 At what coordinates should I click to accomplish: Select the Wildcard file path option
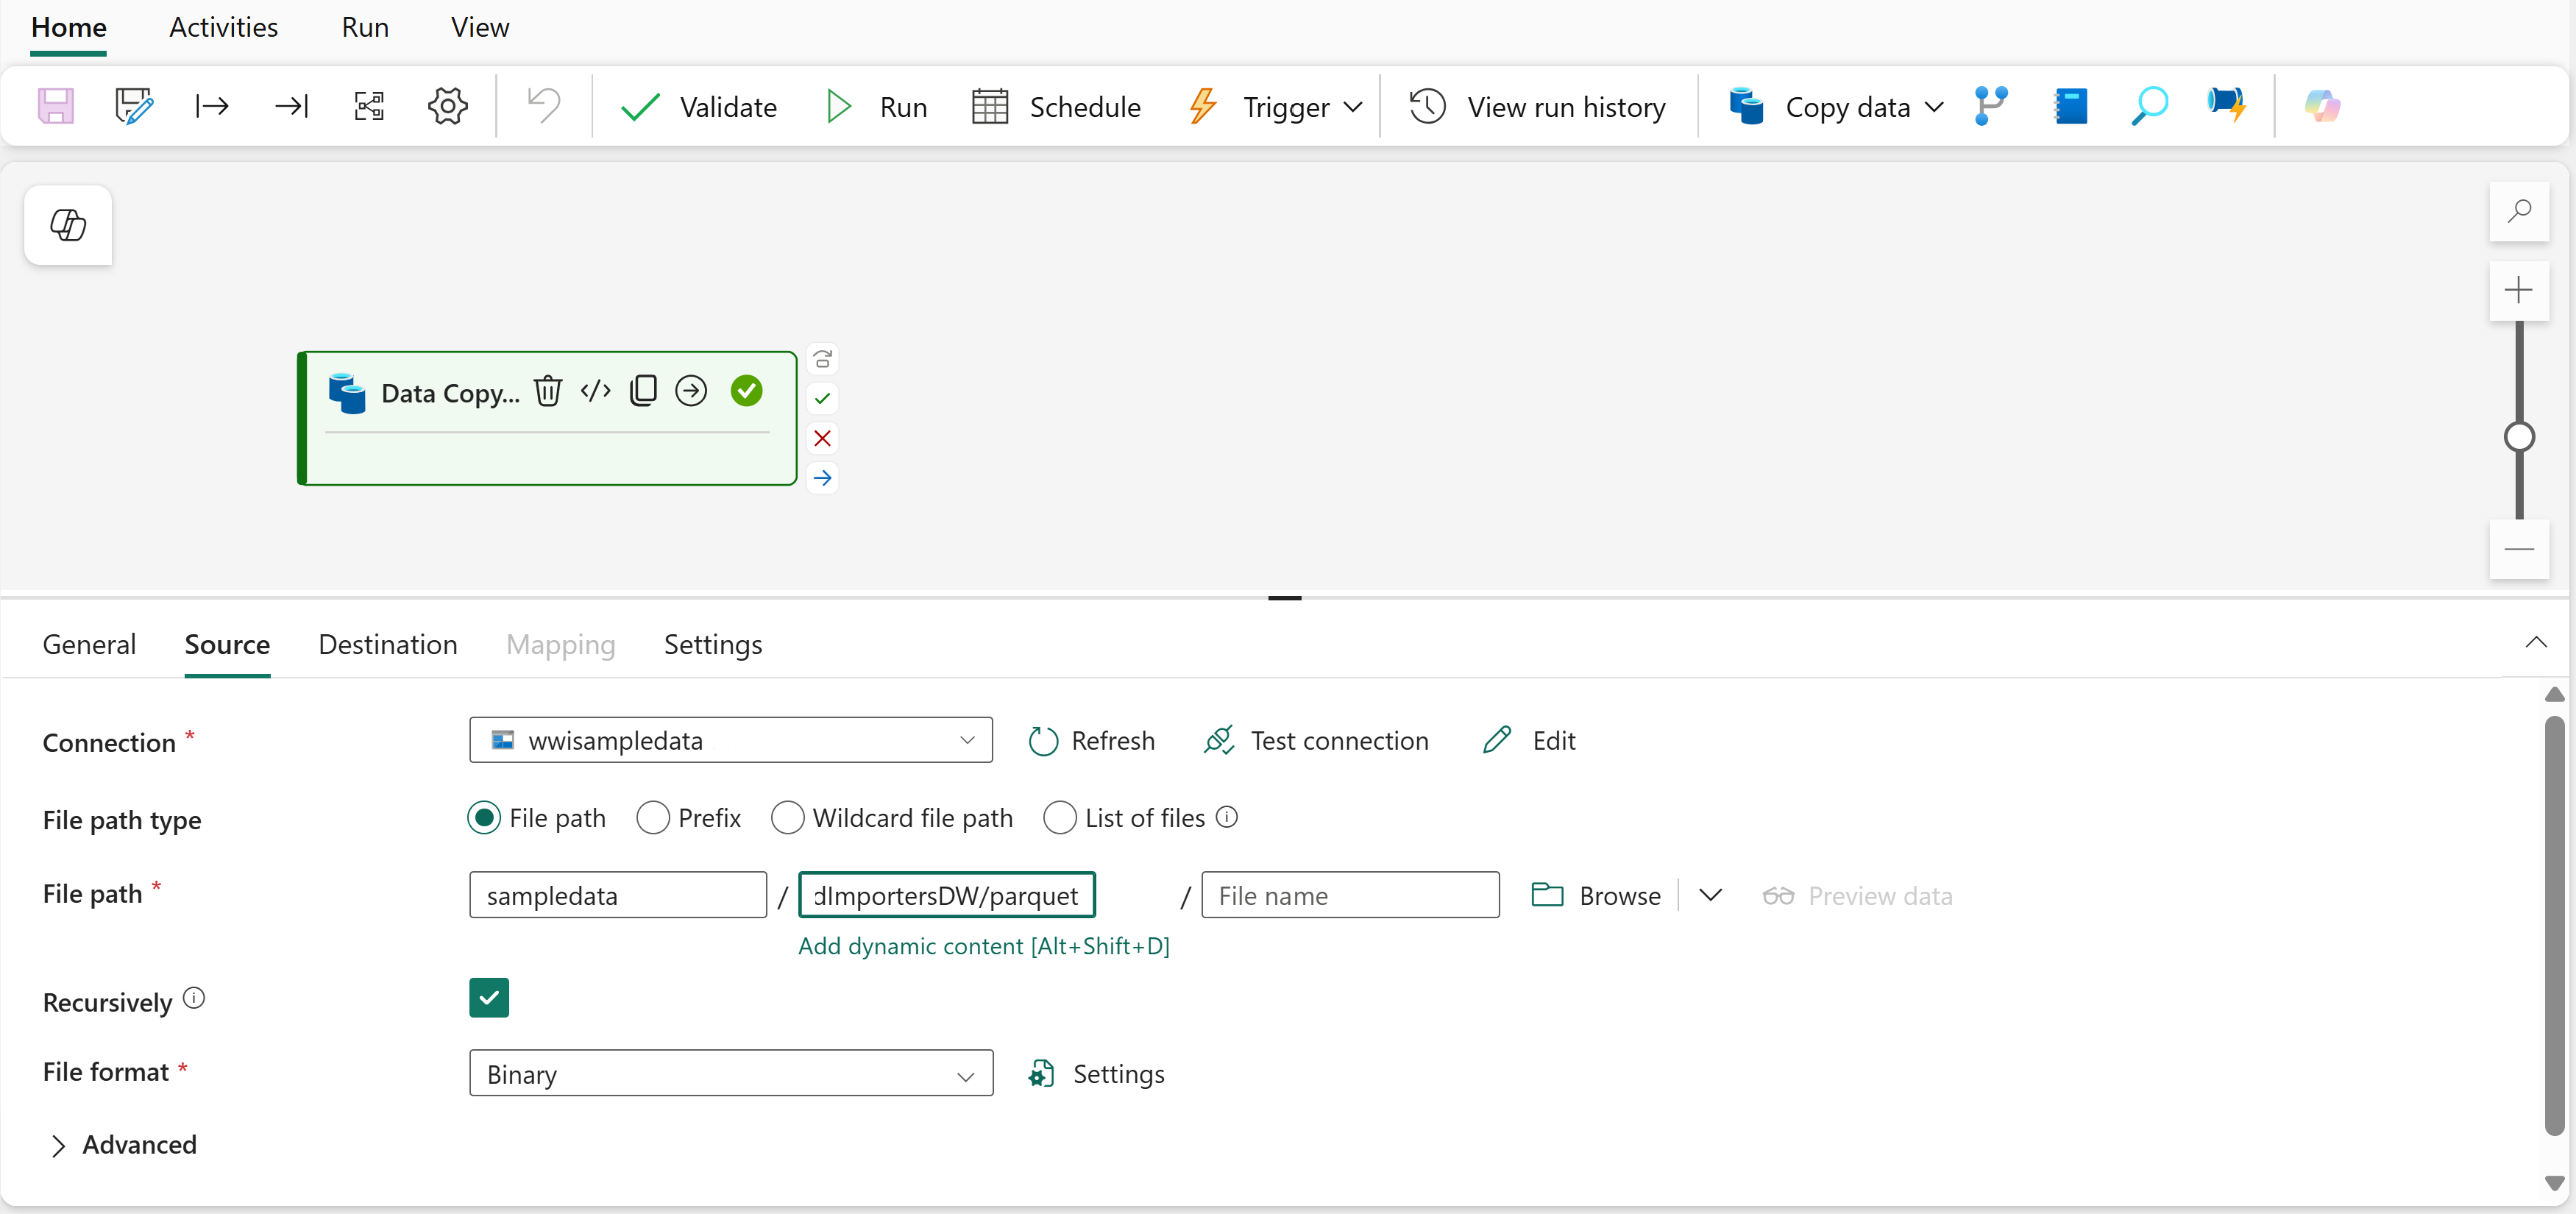coord(788,818)
